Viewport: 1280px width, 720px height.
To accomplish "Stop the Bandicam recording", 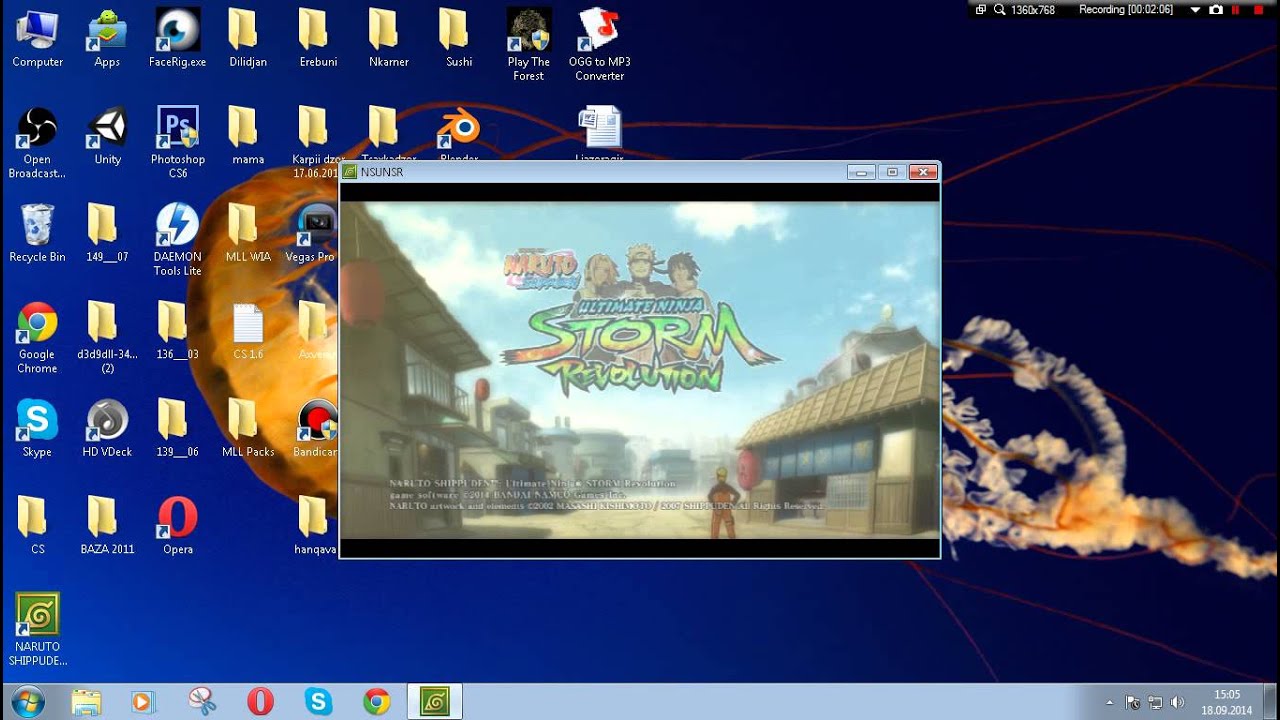I will 1259,9.
